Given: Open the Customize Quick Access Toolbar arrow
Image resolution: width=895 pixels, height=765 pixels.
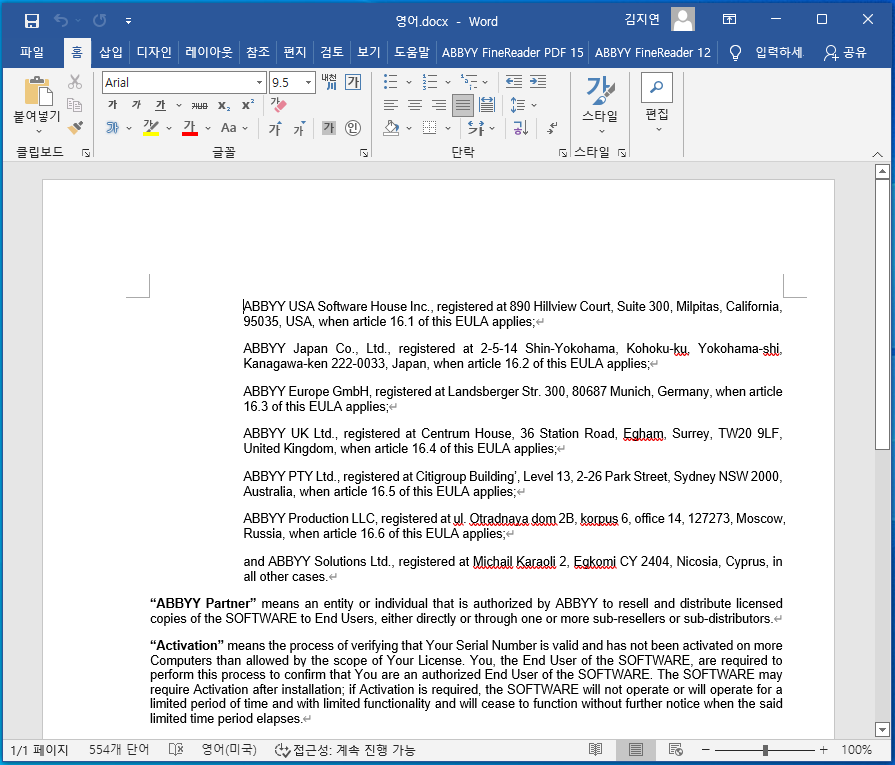Looking at the screenshot, I should (128, 21).
